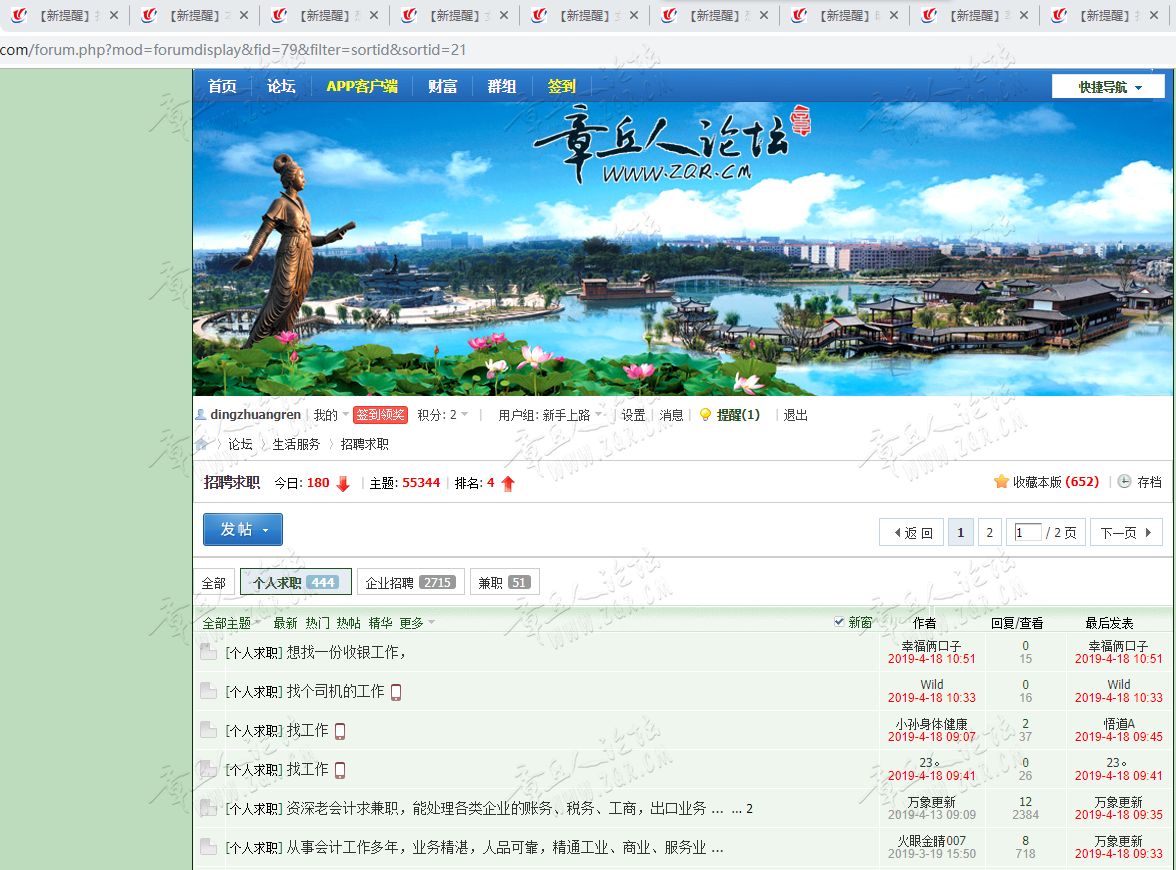The width and height of the screenshot is (1176, 870).
Task: Click mobile phone icon after 找个司机的工作
Action: point(396,692)
